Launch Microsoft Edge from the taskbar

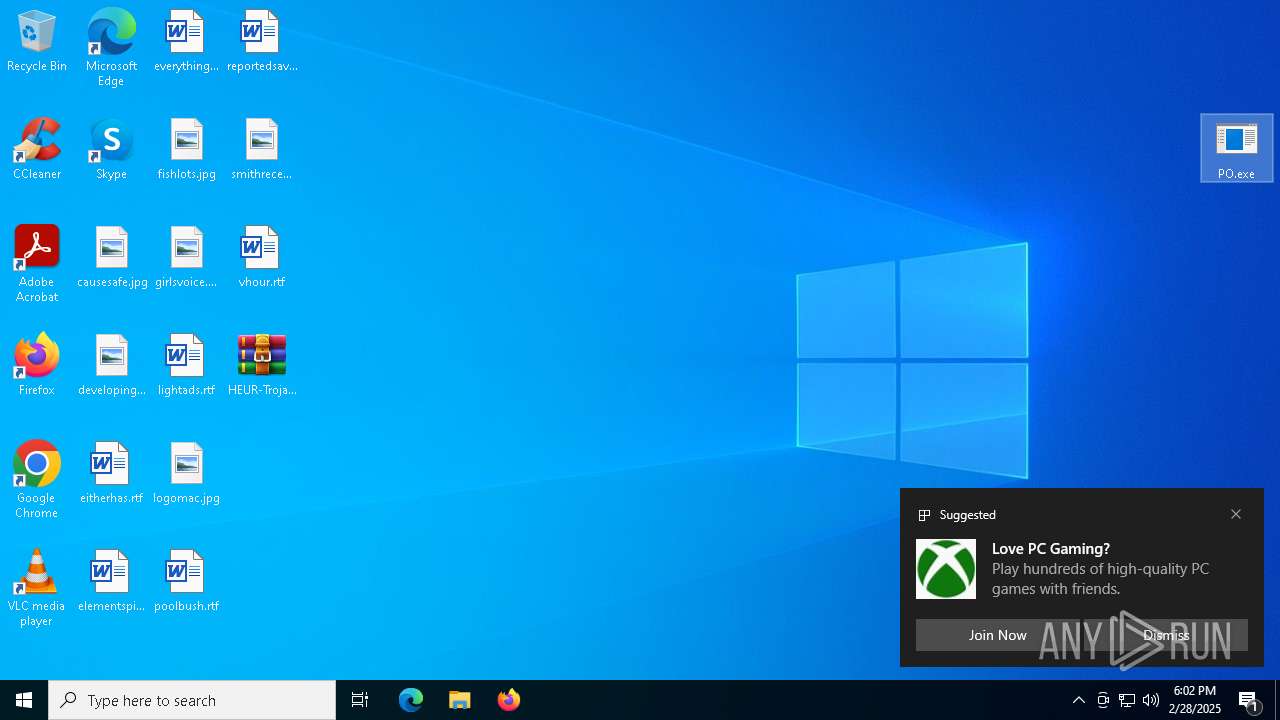(x=411, y=700)
